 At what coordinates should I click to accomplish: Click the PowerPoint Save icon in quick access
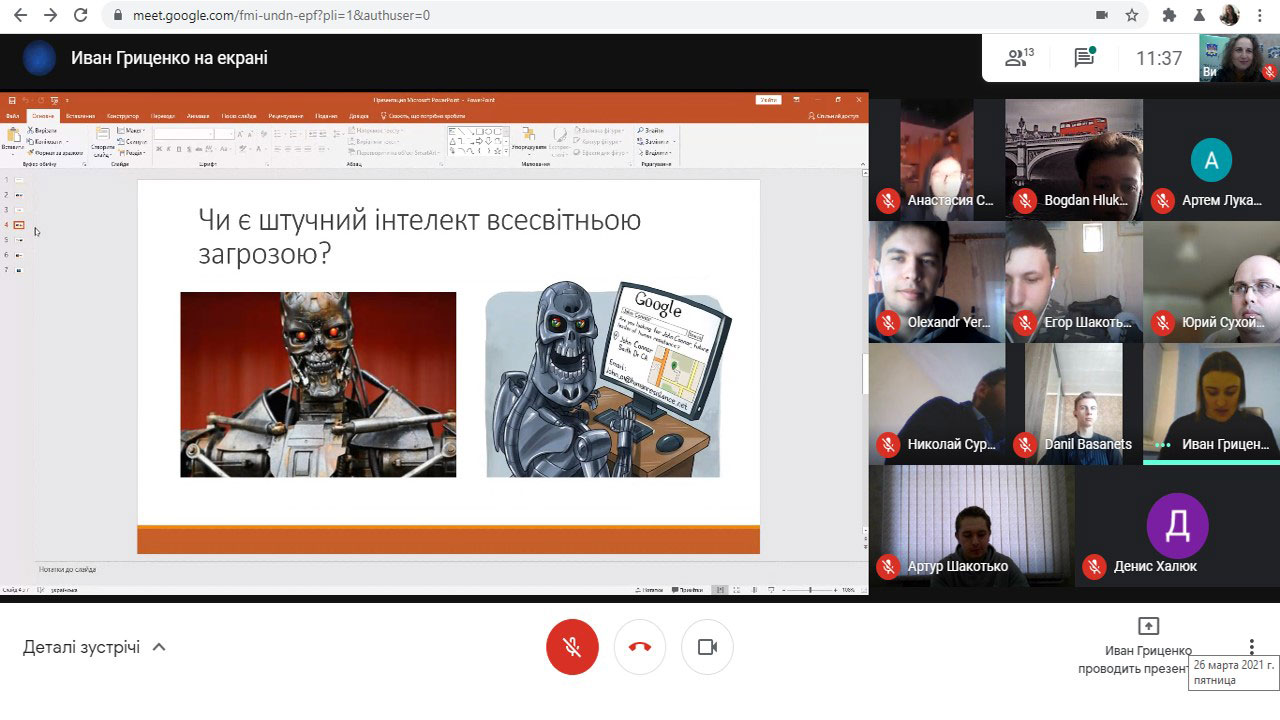coord(12,100)
